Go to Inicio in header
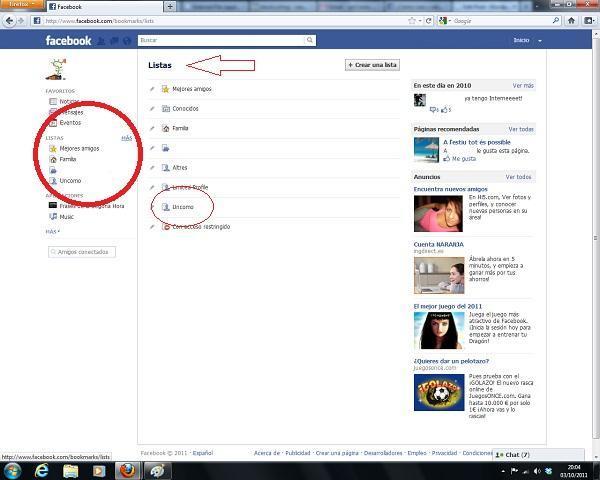Screen dimensions: 600x480 [521, 40]
